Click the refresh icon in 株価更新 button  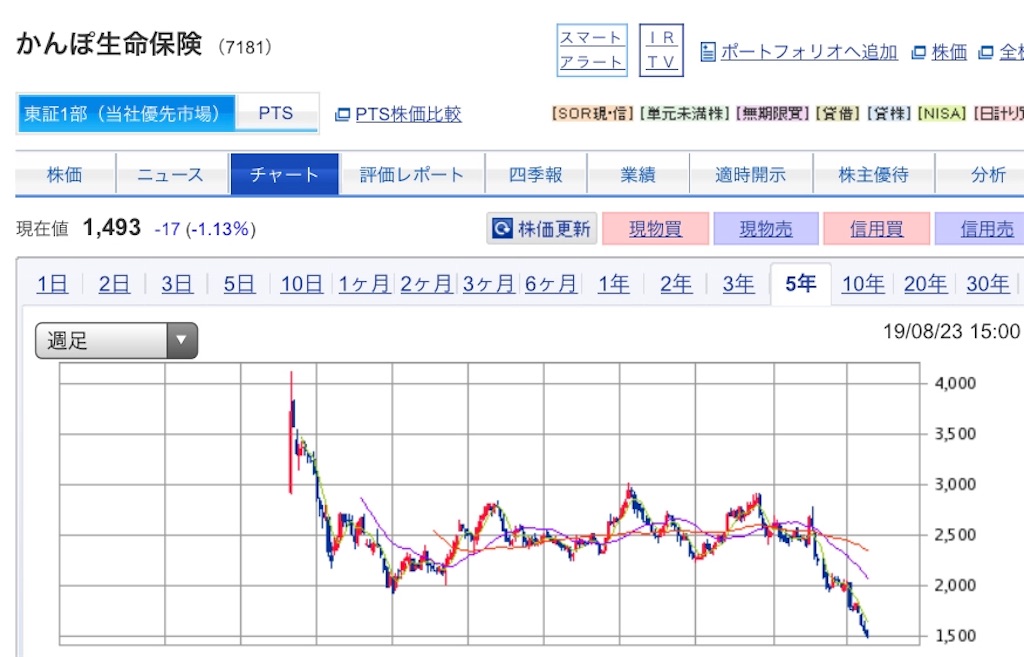tap(502, 229)
